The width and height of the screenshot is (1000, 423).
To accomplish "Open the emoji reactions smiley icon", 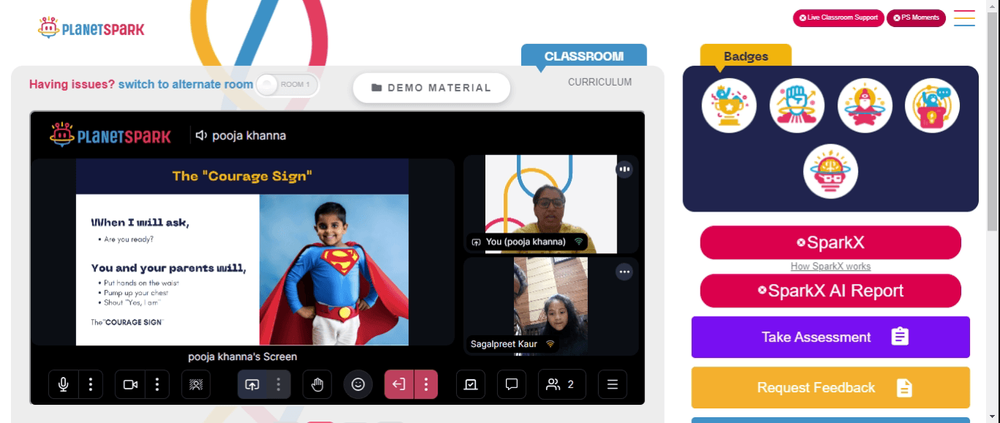I will click(x=358, y=384).
